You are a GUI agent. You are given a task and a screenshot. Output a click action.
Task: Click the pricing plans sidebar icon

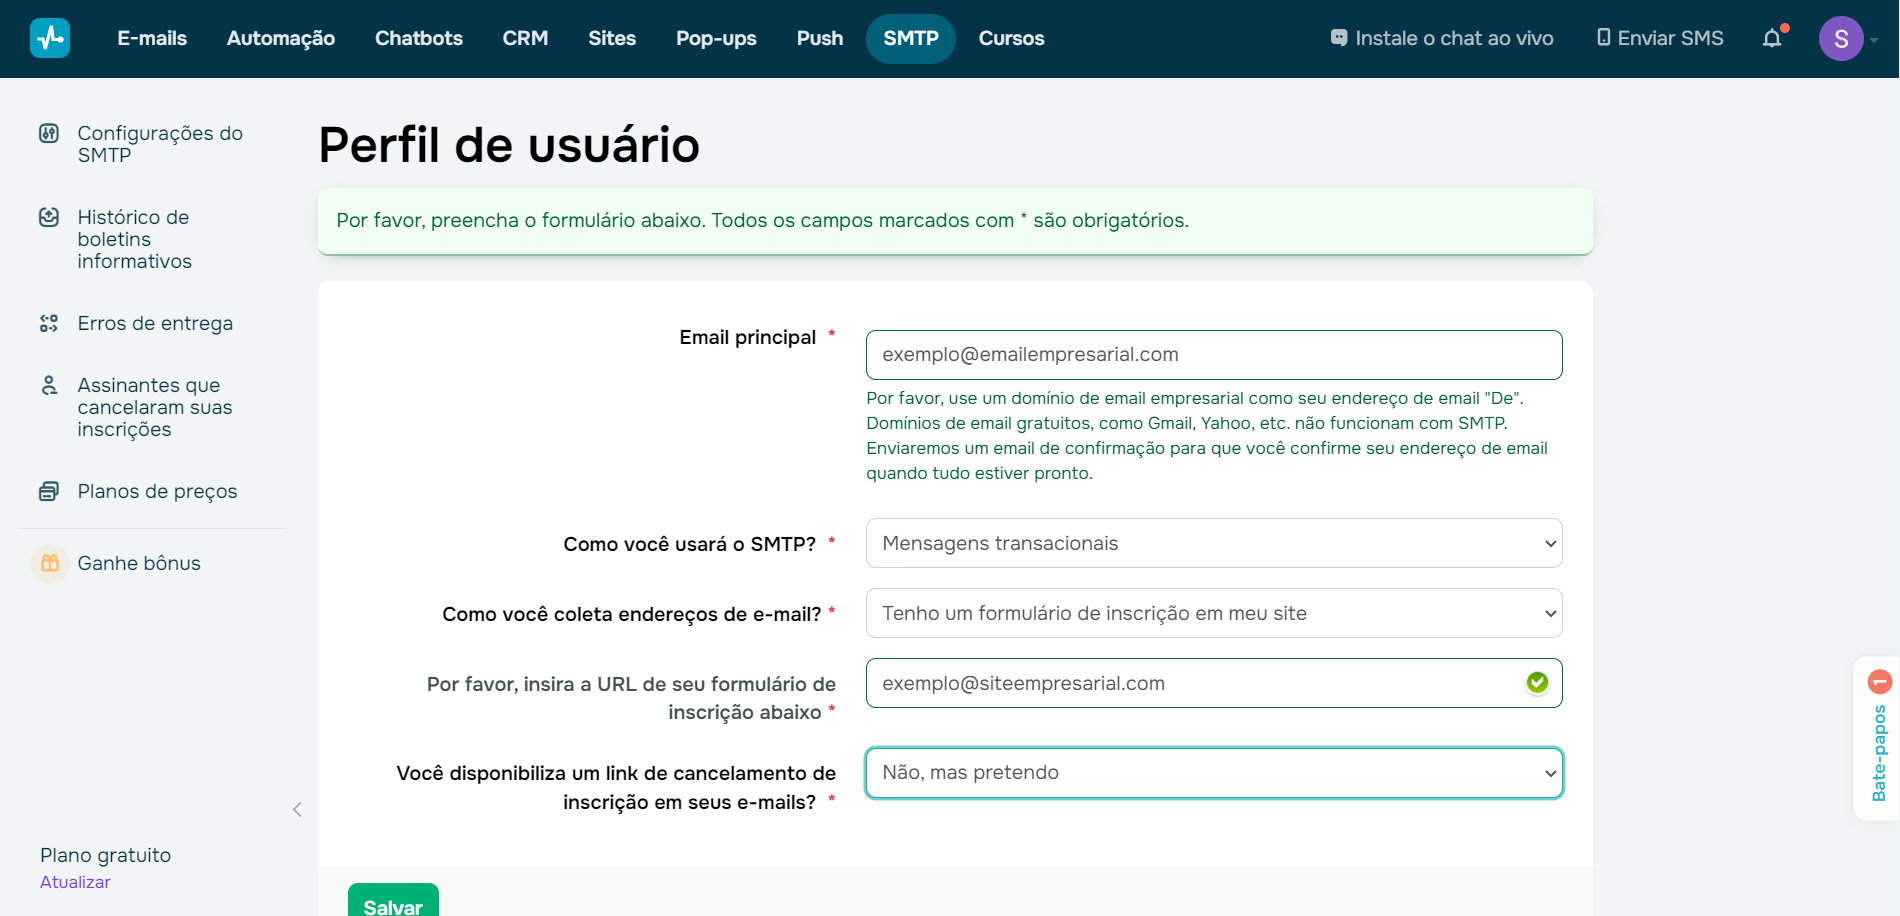point(49,491)
